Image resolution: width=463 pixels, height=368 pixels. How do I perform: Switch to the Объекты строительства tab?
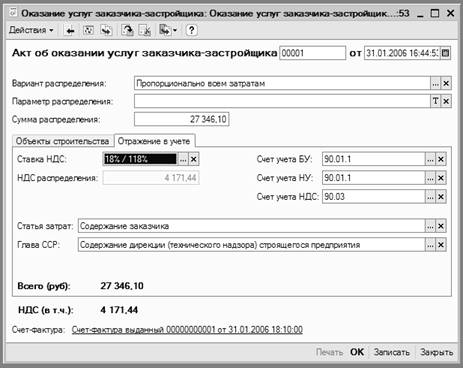[63, 141]
